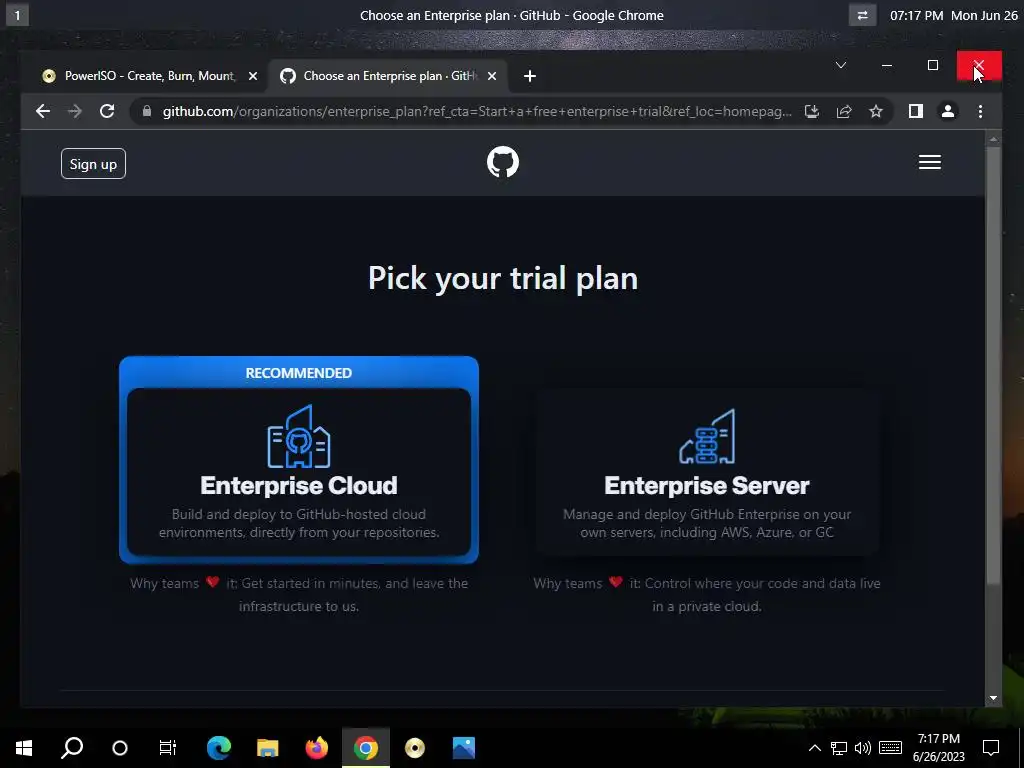
Task: Click the Sign up button
Action: [x=93, y=164]
